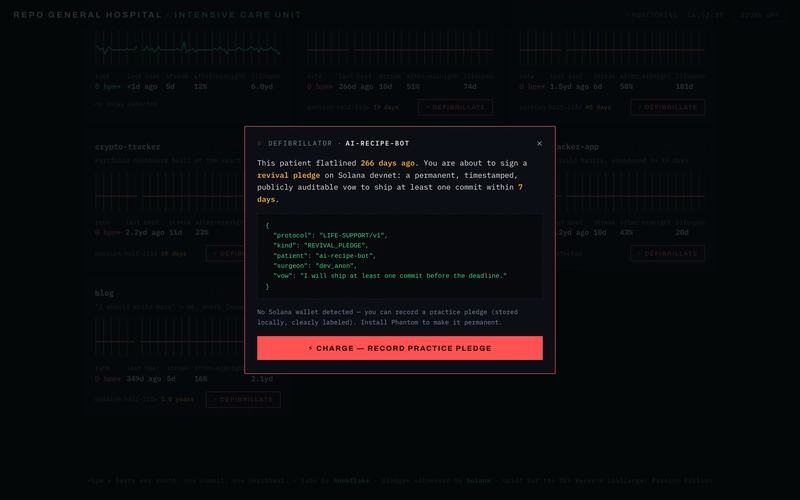Click the red status dot beside DEFIBRILLATOR title
Viewport: 800px width, 500px height.
pyautogui.click(x=260, y=143)
